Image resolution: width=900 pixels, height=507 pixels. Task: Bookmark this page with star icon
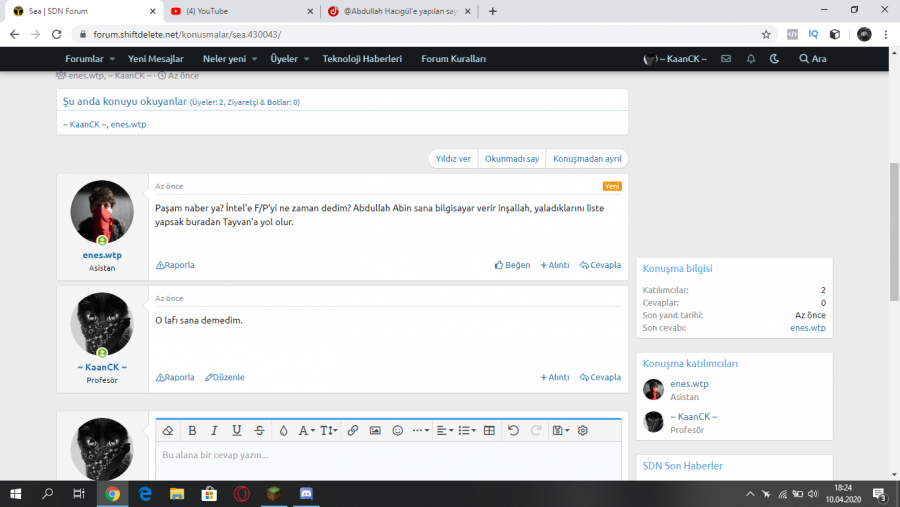click(x=766, y=34)
